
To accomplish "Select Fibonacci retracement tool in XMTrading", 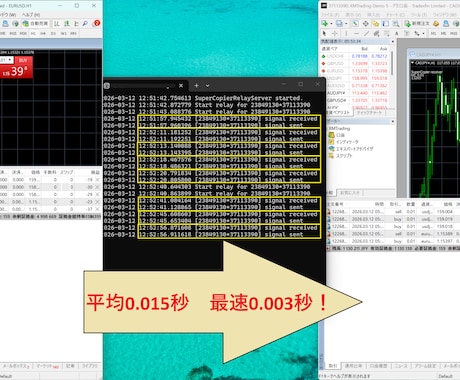I will 386,33.
